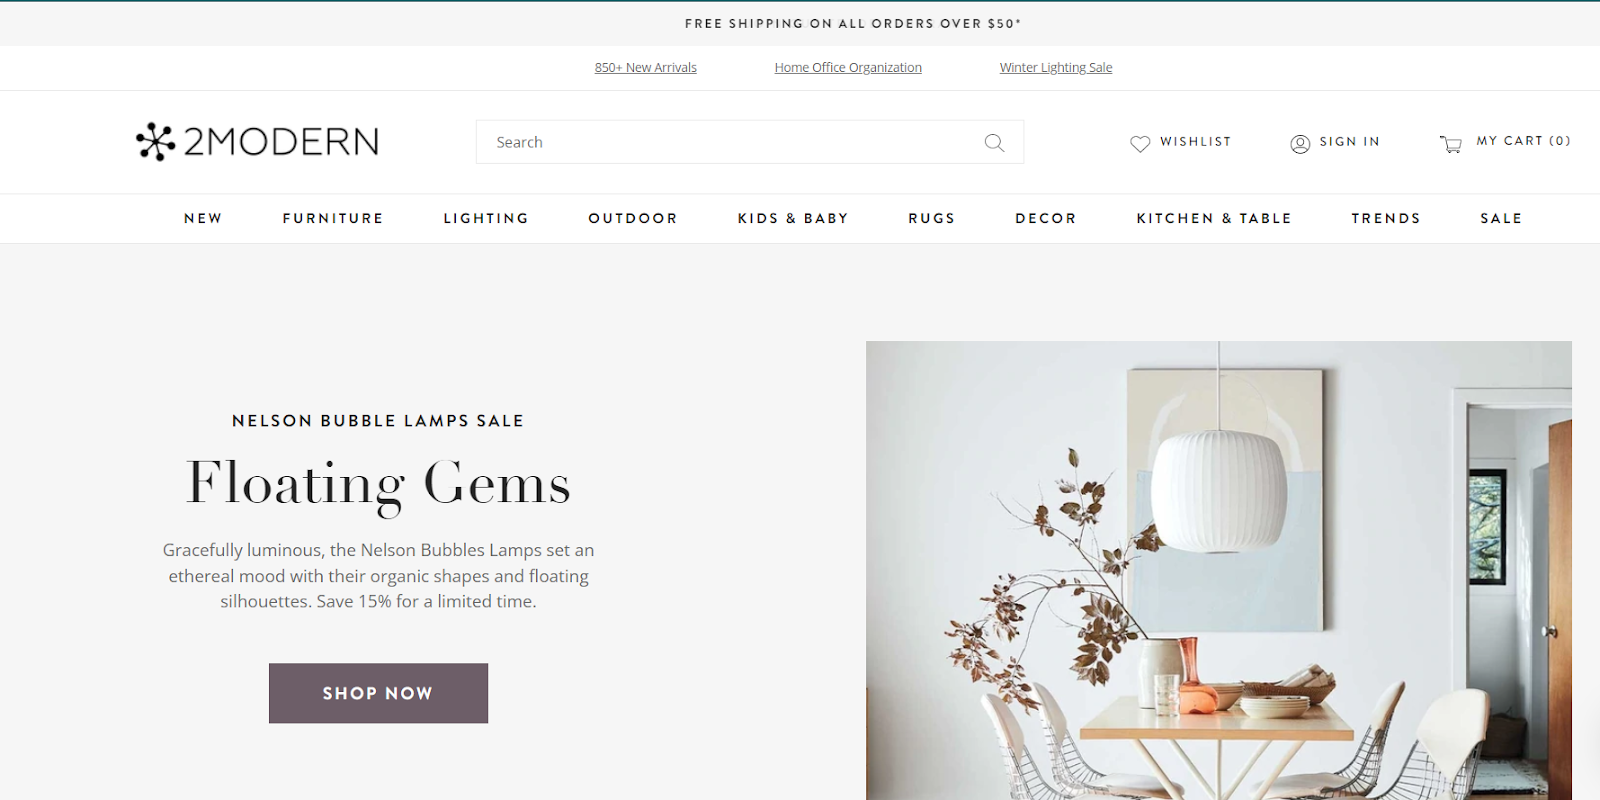
Task: Click the 2Modern logo
Action: [x=257, y=142]
